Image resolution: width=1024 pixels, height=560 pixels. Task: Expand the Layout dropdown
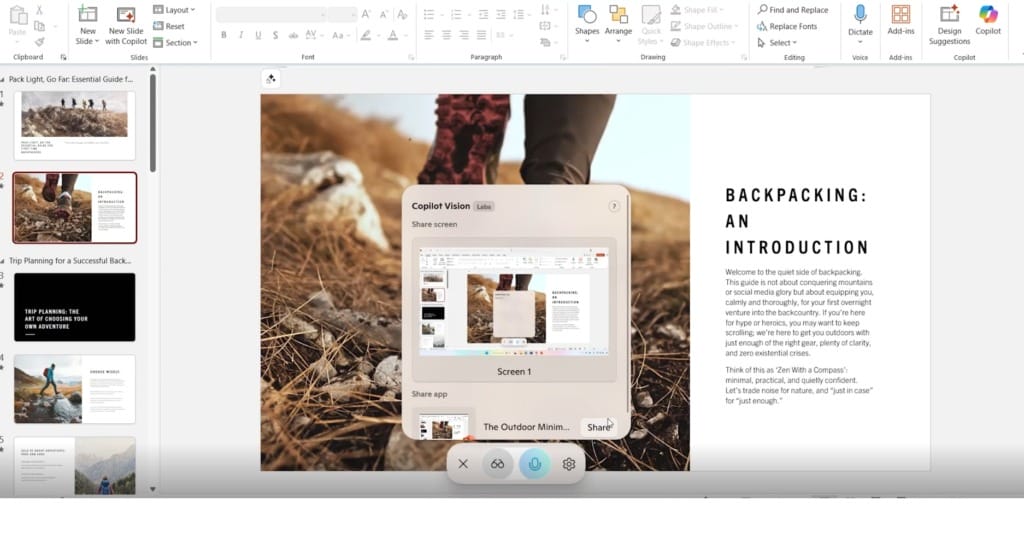coord(174,10)
